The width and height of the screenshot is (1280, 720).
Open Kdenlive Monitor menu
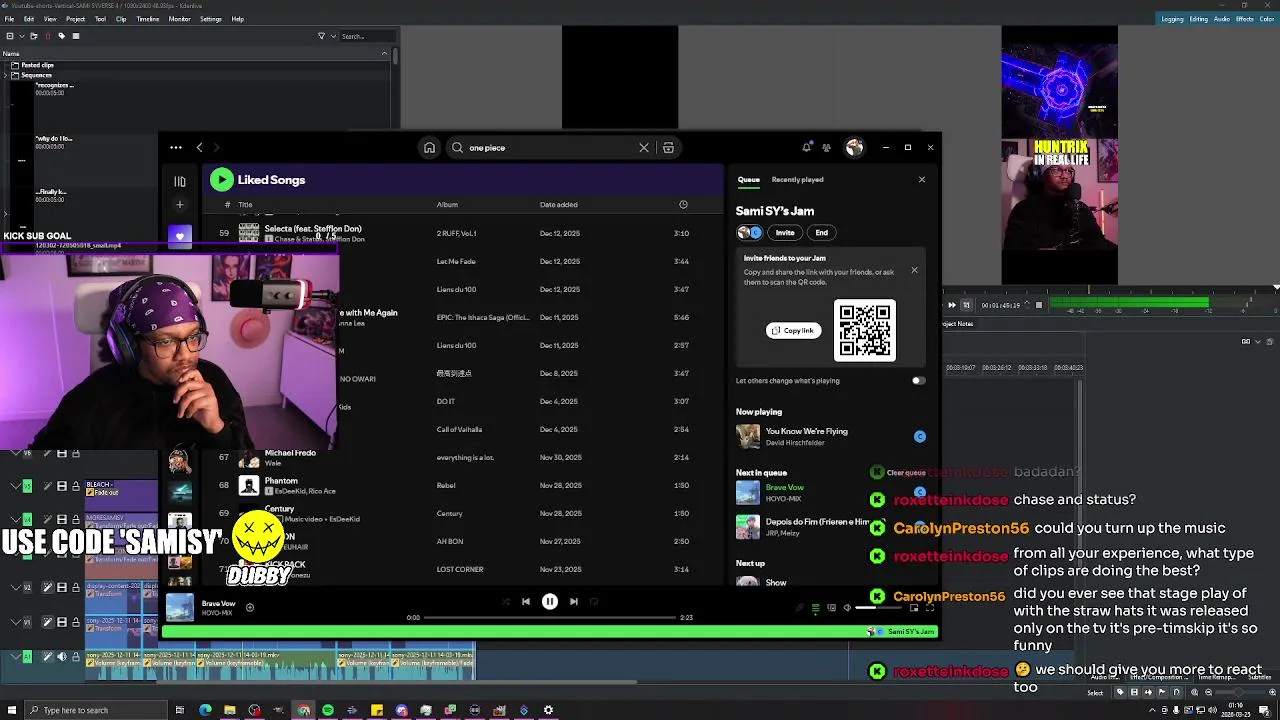[x=180, y=19]
